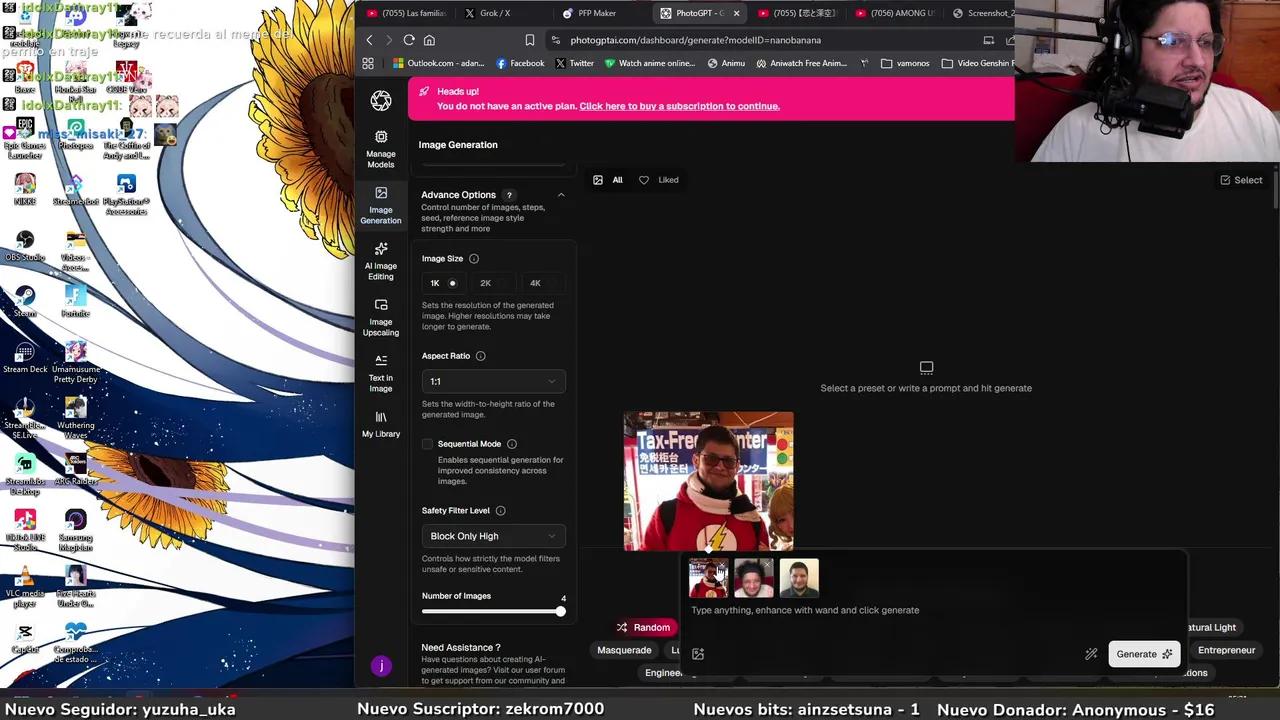This screenshot has width=1280, height=720.
Task: Open Image Upscaling sidebar tool
Action: coord(380,316)
